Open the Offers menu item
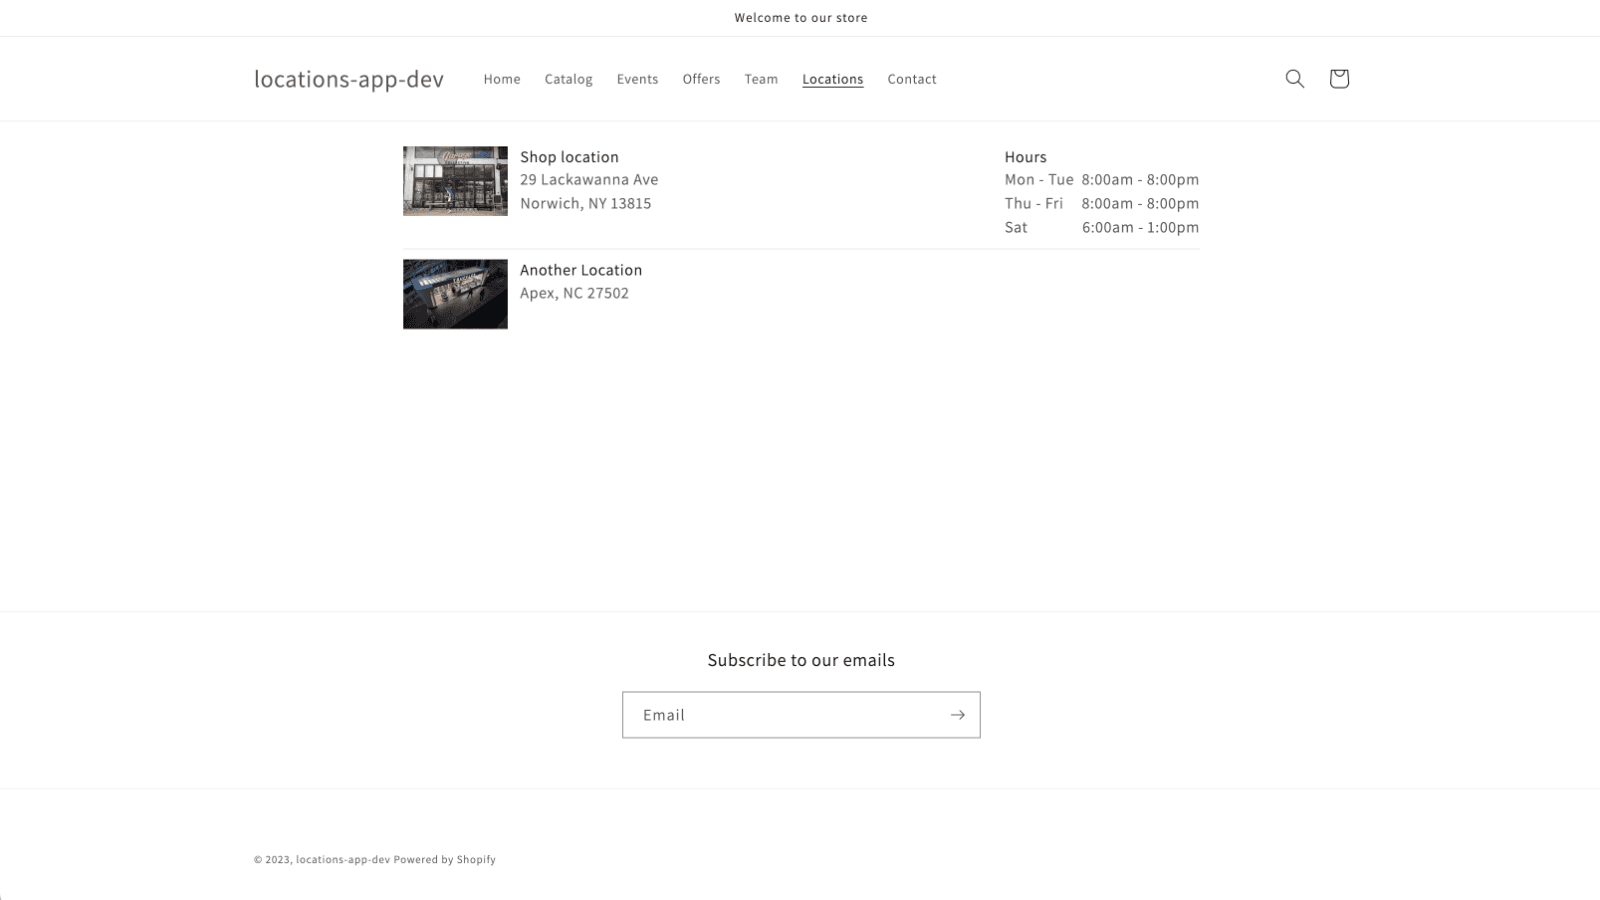Screen dimensions: 1600x900 pyautogui.click(x=700, y=78)
